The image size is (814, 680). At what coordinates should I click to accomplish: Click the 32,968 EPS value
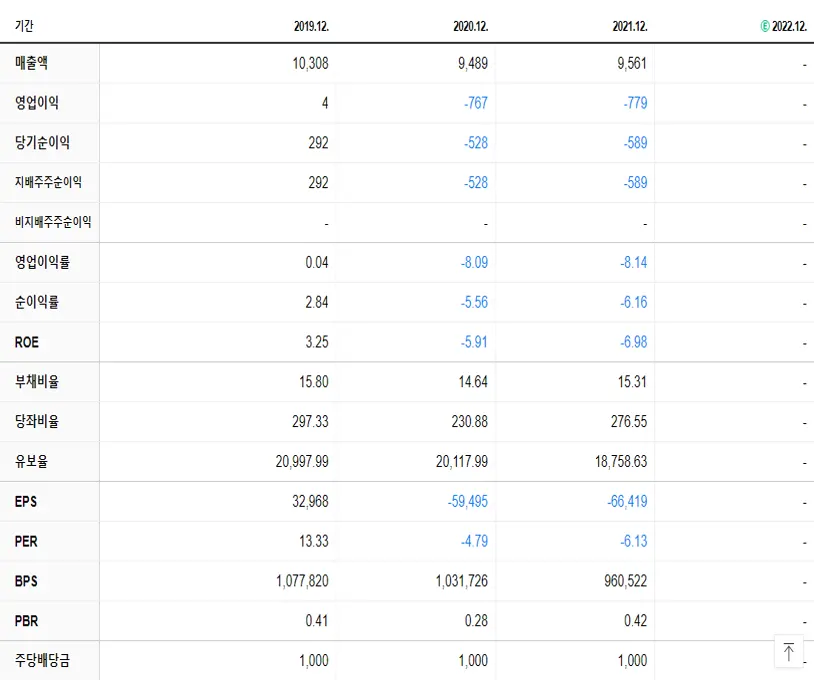point(310,501)
